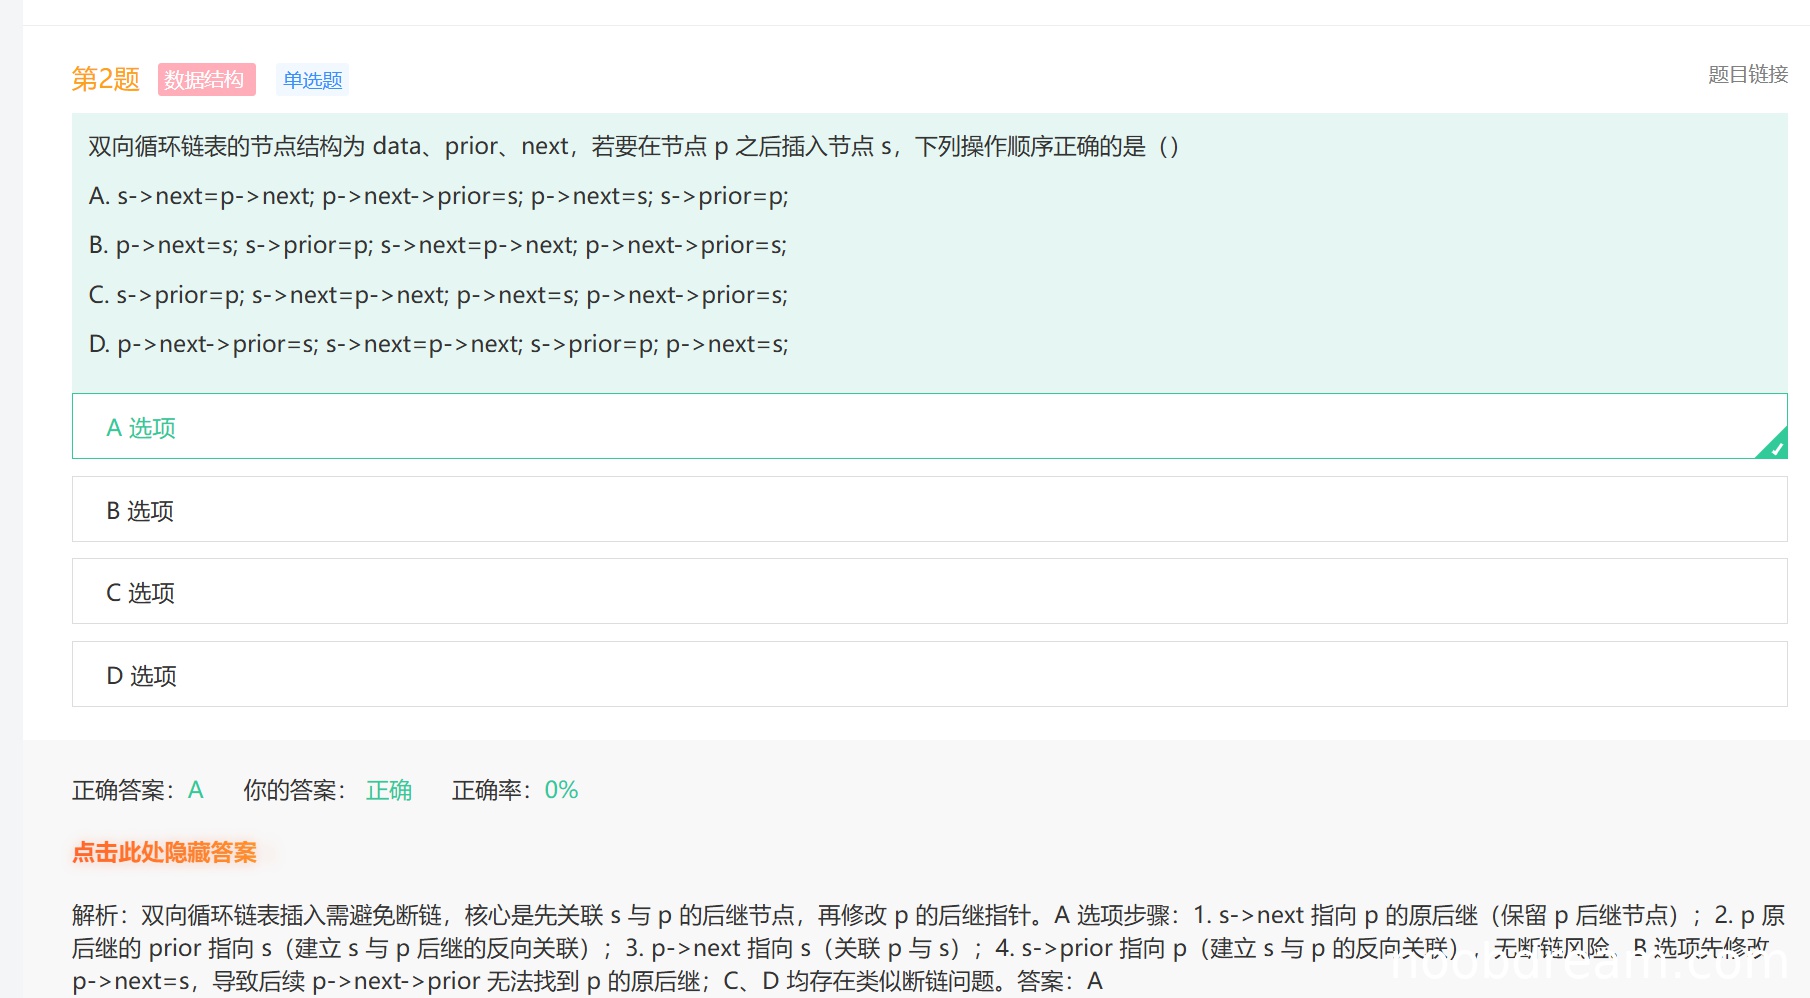Click the blue 单选题 type tag

312,80
